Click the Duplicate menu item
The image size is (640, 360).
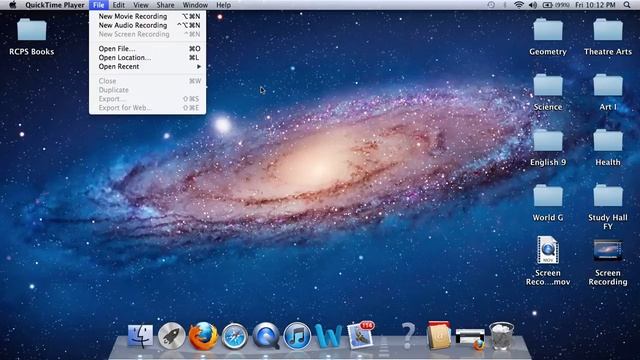148,90
